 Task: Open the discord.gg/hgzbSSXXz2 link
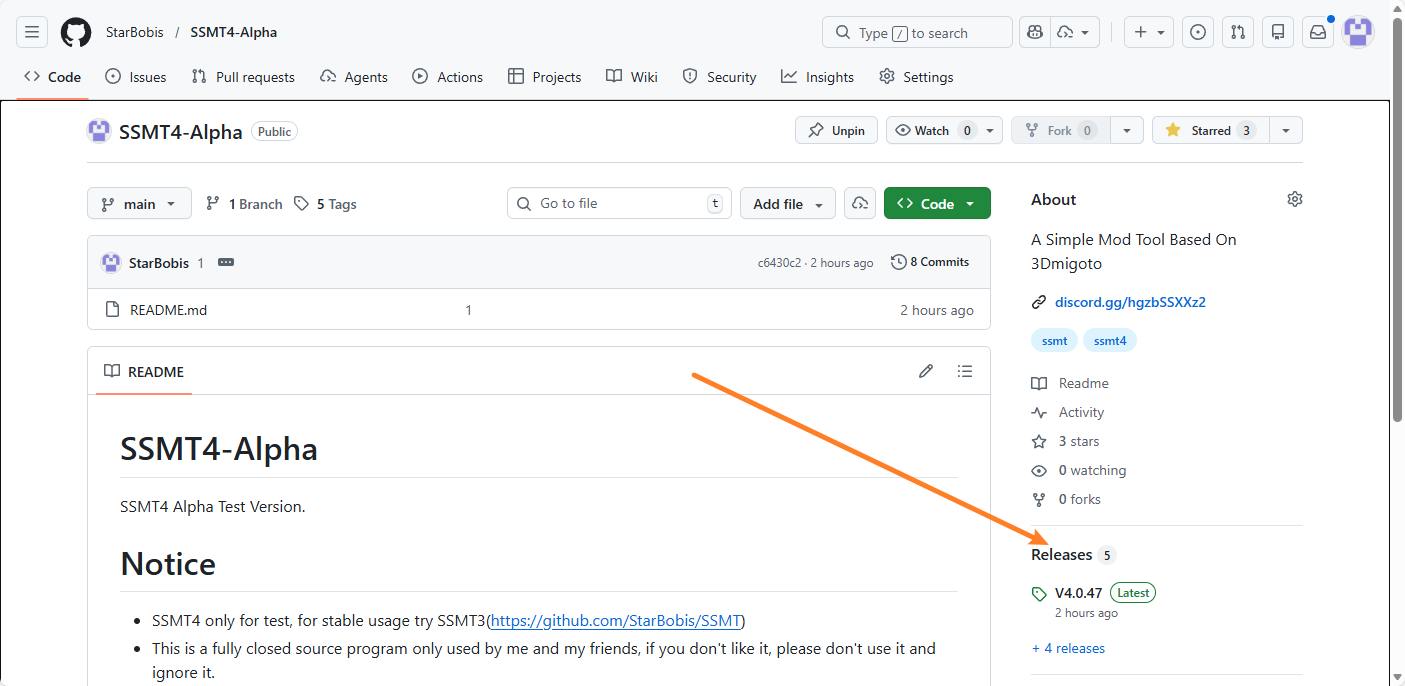[1130, 302]
